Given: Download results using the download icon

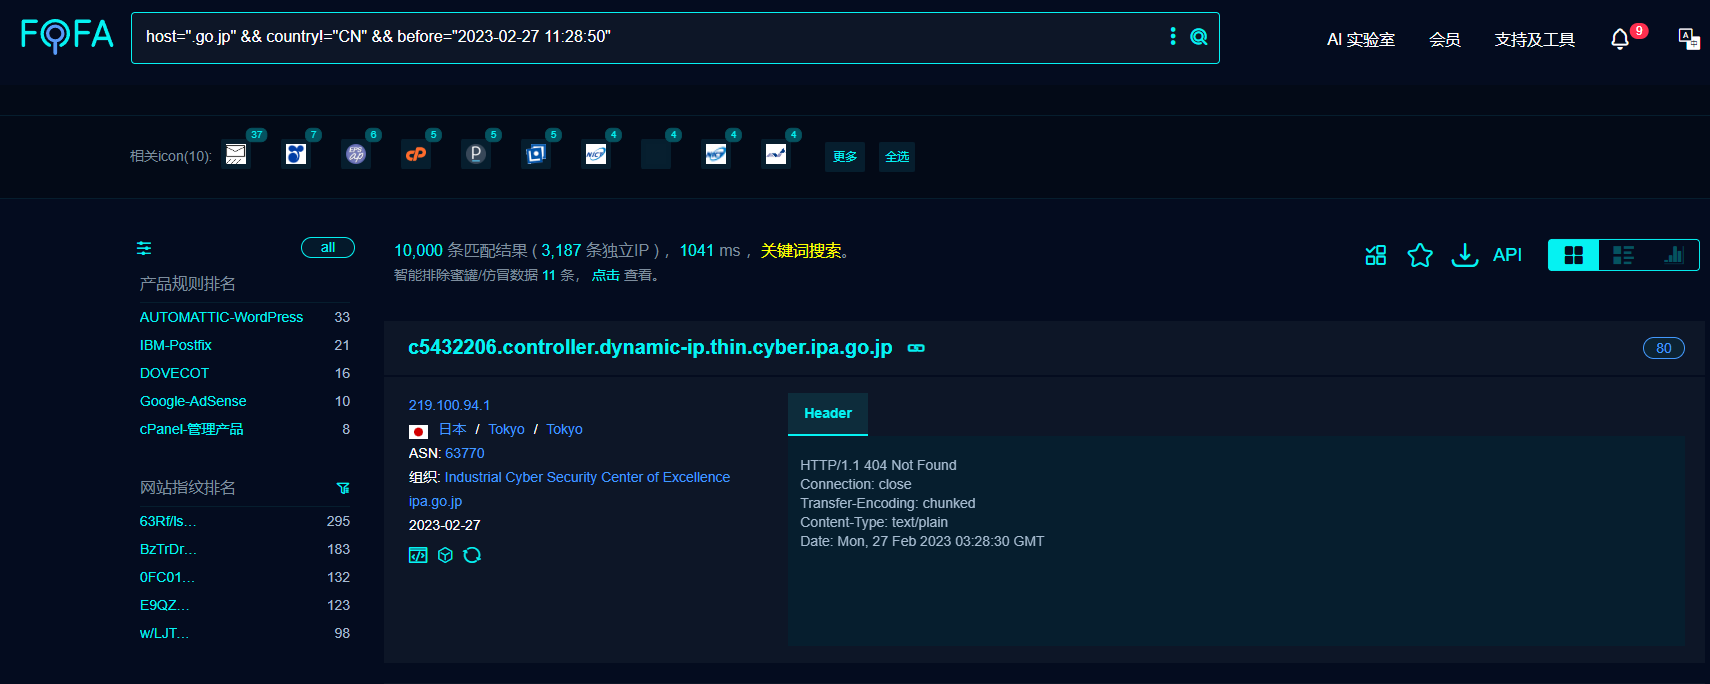Looking at the screenshot, I should 1464,255.
